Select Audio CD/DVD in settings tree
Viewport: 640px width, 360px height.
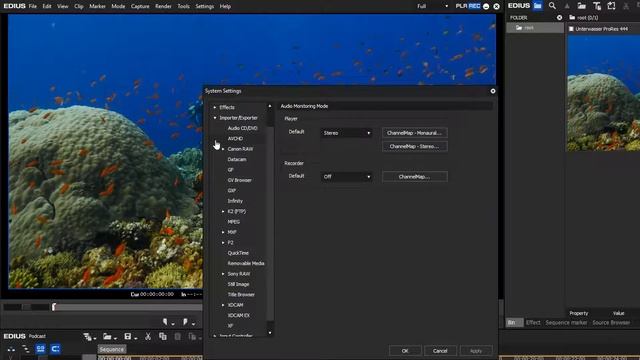coord(242,128)
